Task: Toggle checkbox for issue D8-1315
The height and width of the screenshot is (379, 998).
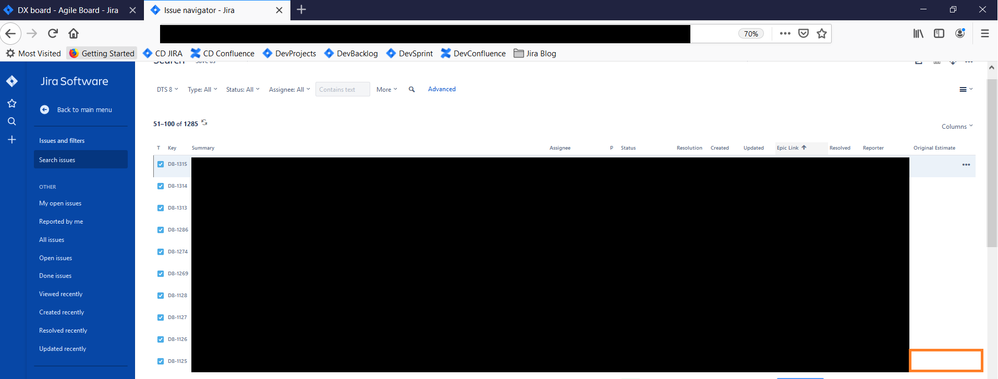Action: (160, 164)
